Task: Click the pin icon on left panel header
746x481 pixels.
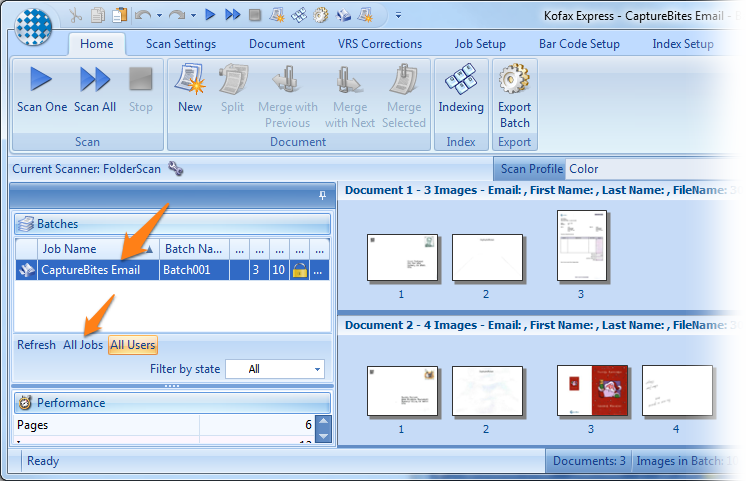Action: point(323,196)
